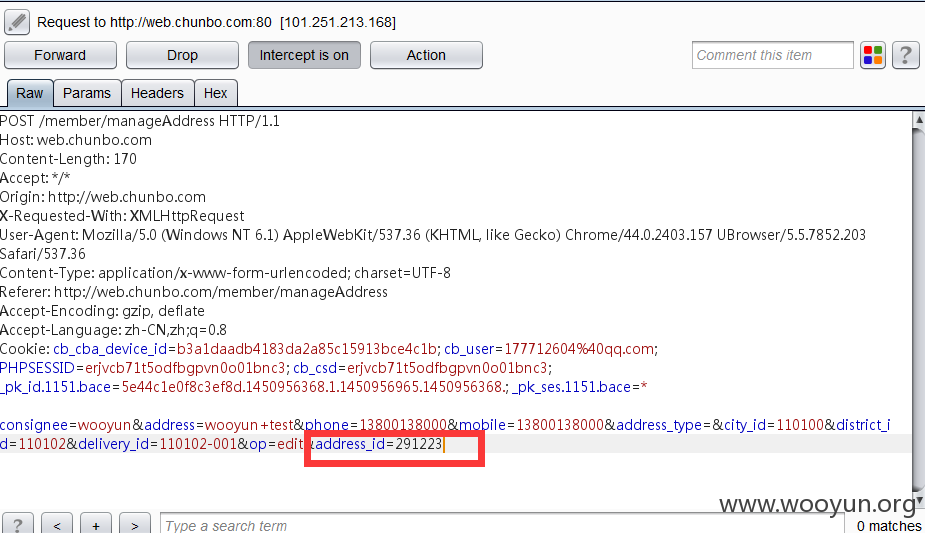925x533 pixels.
Task: Click the pencil edit target icon
Action: click(x=17, y=22)
